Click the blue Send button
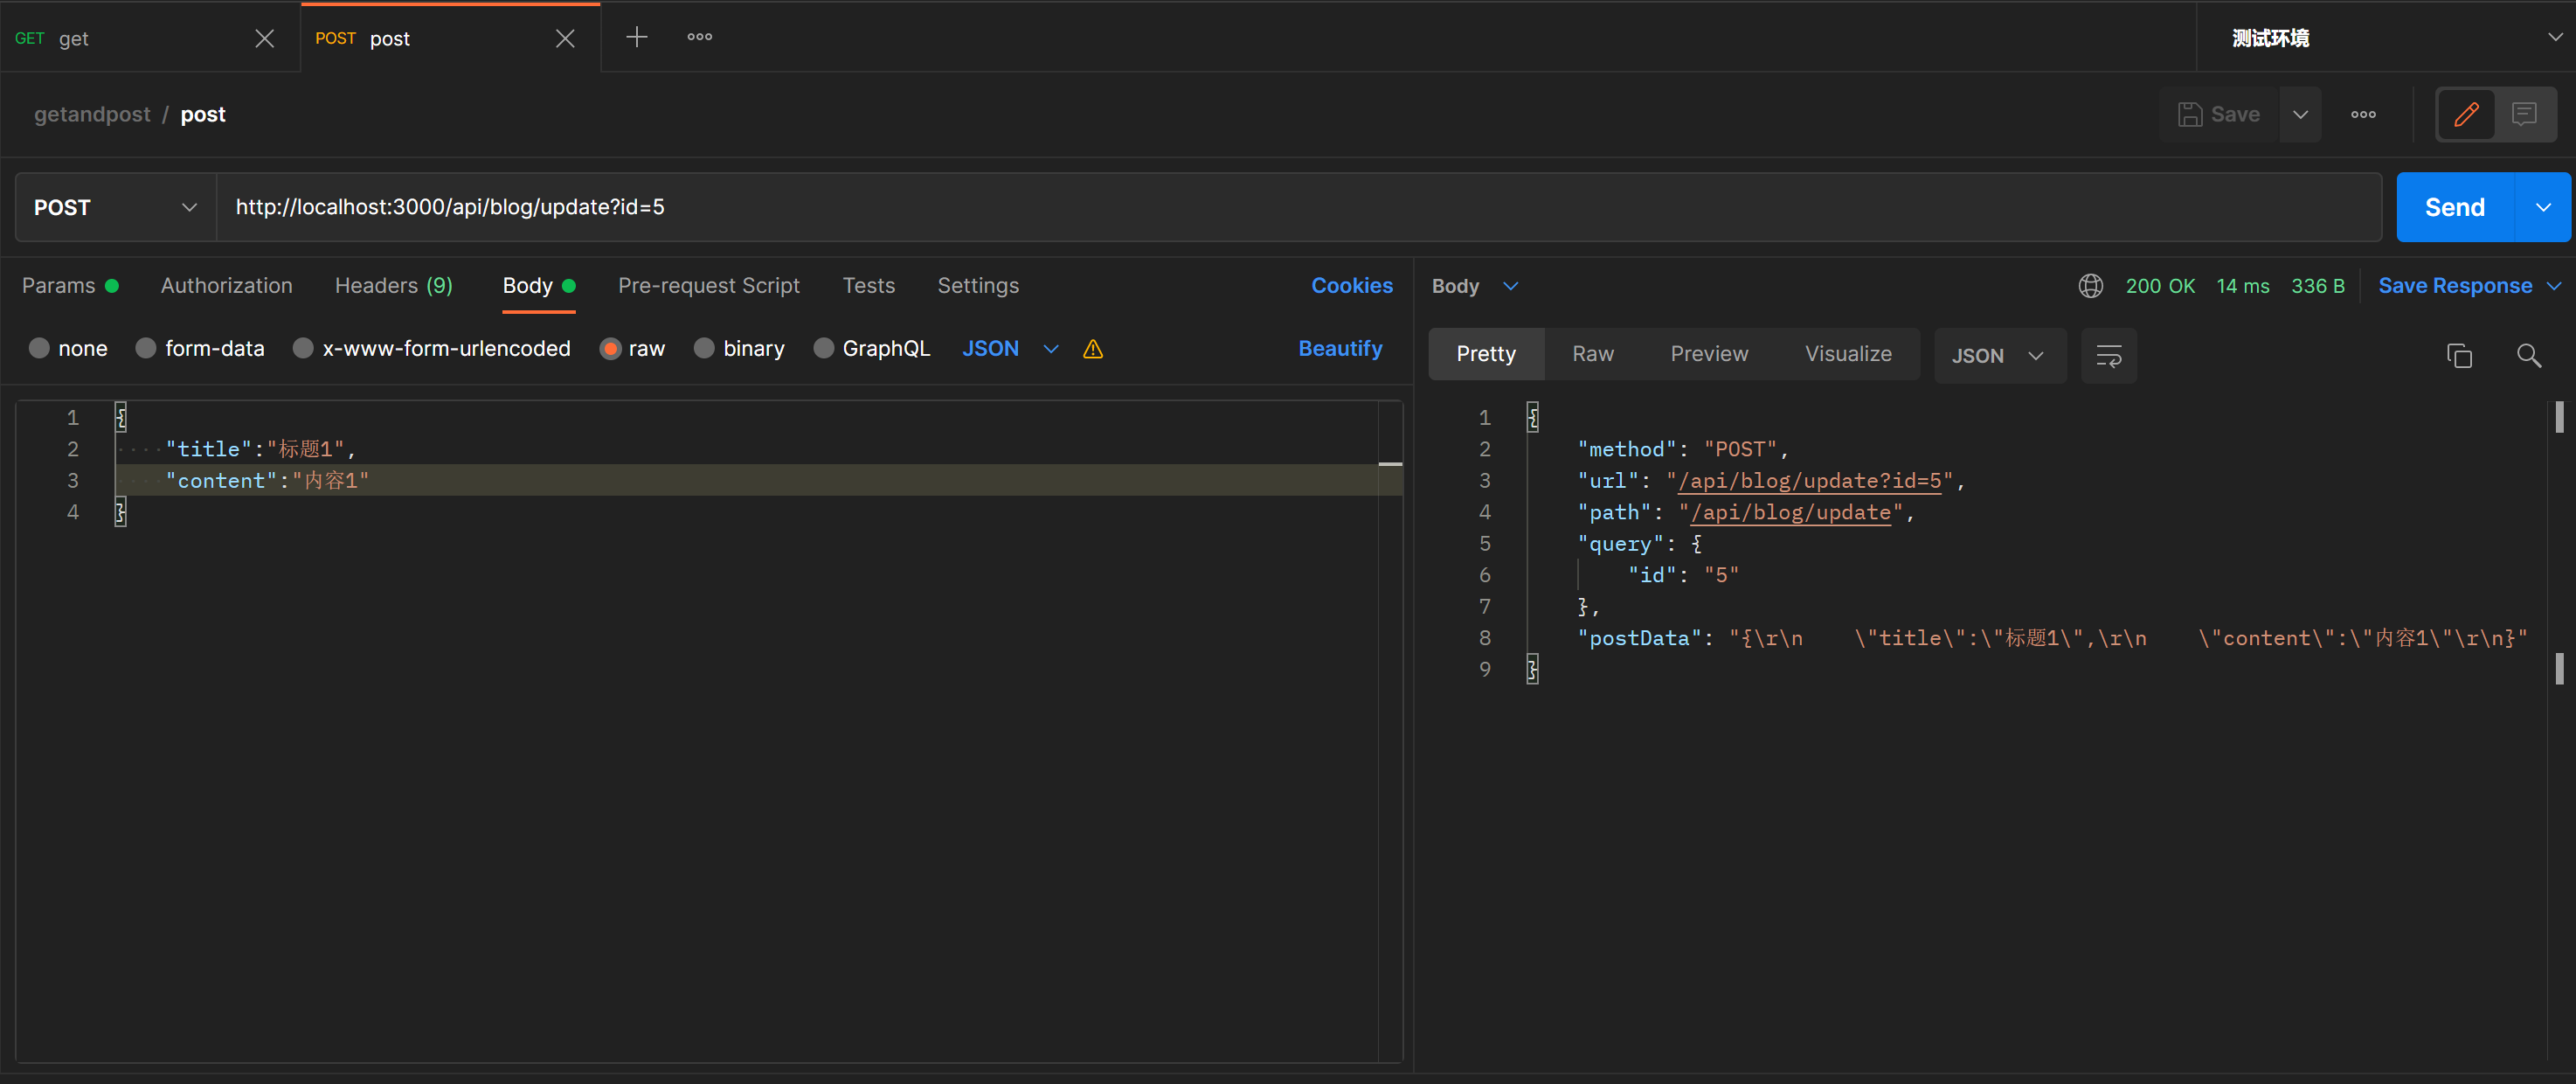Viewport: 2576px width, 1084px height. [x=2454, y=207]
